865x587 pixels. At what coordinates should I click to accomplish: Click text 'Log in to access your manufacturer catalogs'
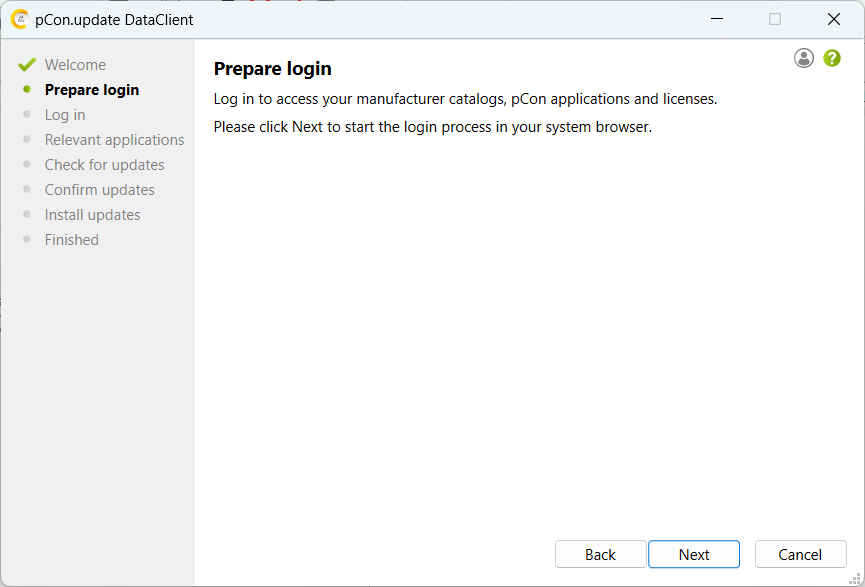(359, 99)
